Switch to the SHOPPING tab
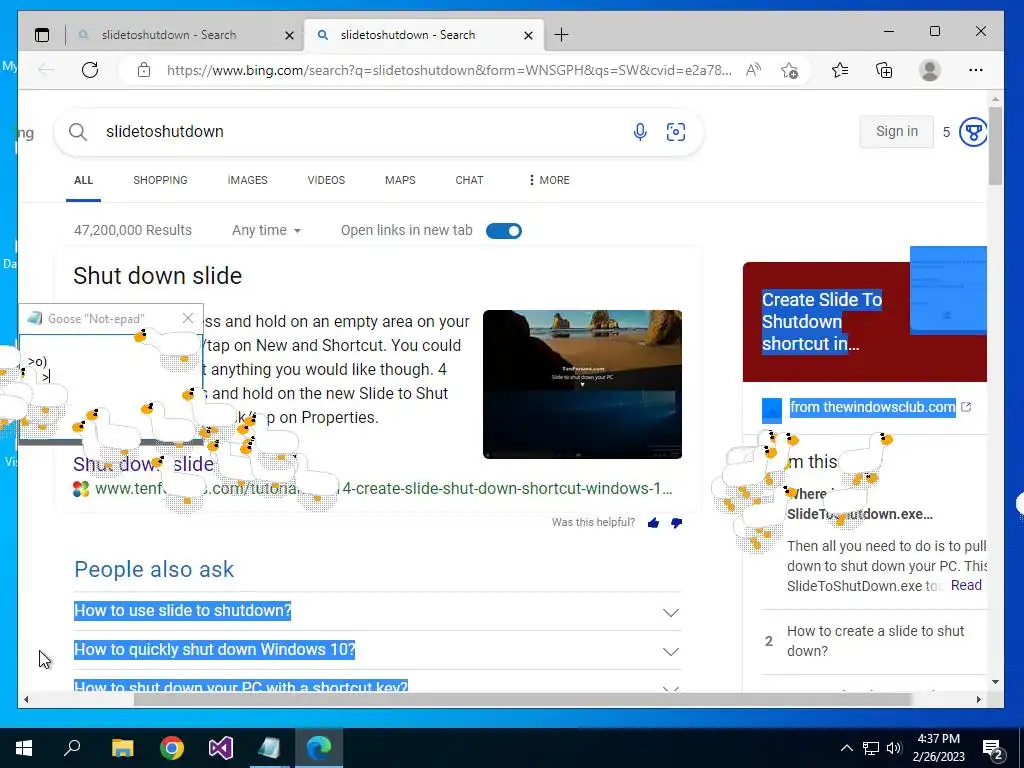Image resolution: width=1024 pixels, height=768 pixels. tap(160, 180)
